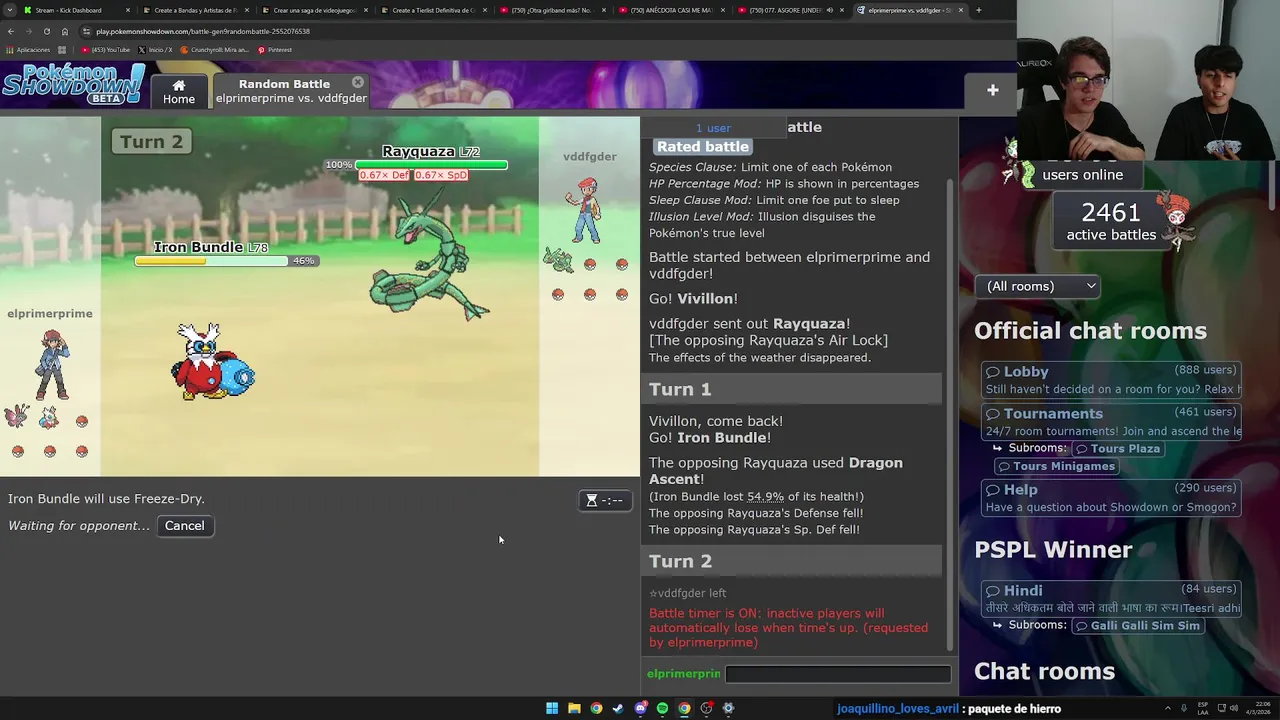Open Discord from the taskbar
Screen dimensions: 1280x720
pyautogui.click(x=640, y=708)
